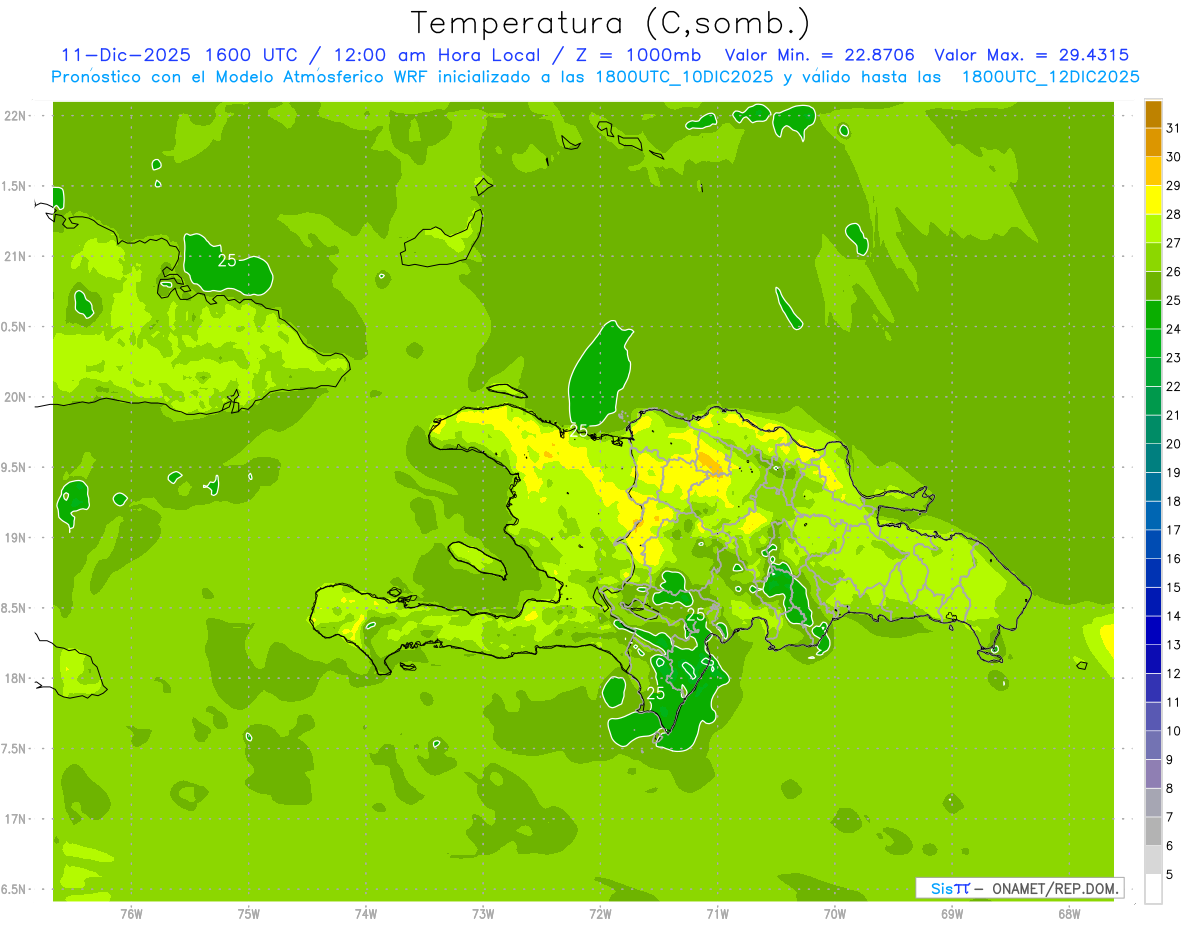Pick the purple legend swatch between 8 and 9
The height and width of the screenshot is (927, 1200).
tap(1153, 774)
